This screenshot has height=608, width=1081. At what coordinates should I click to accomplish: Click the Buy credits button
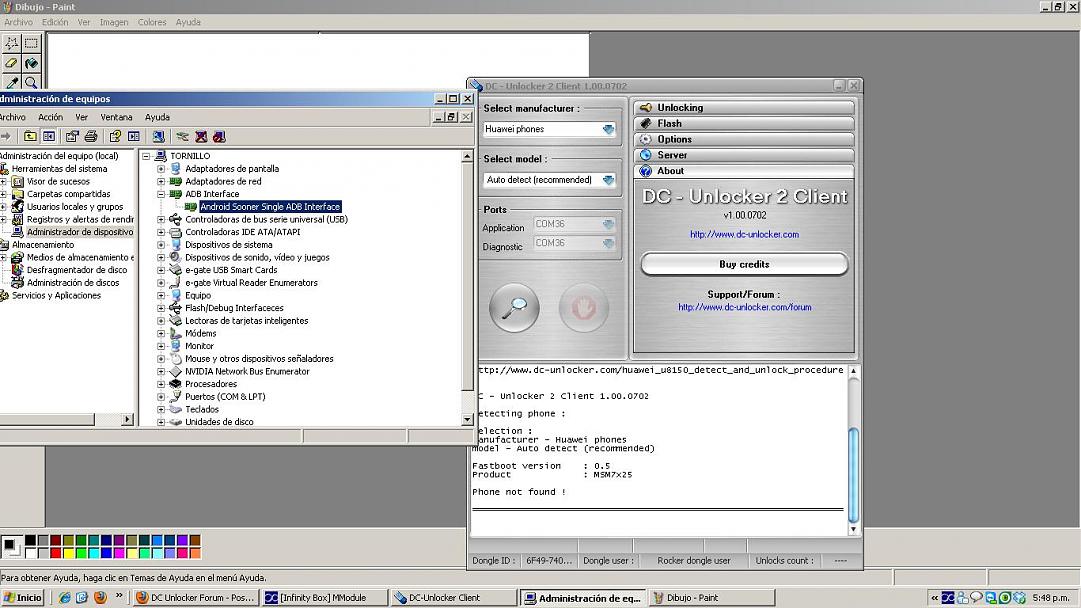(x=744, y=264)
